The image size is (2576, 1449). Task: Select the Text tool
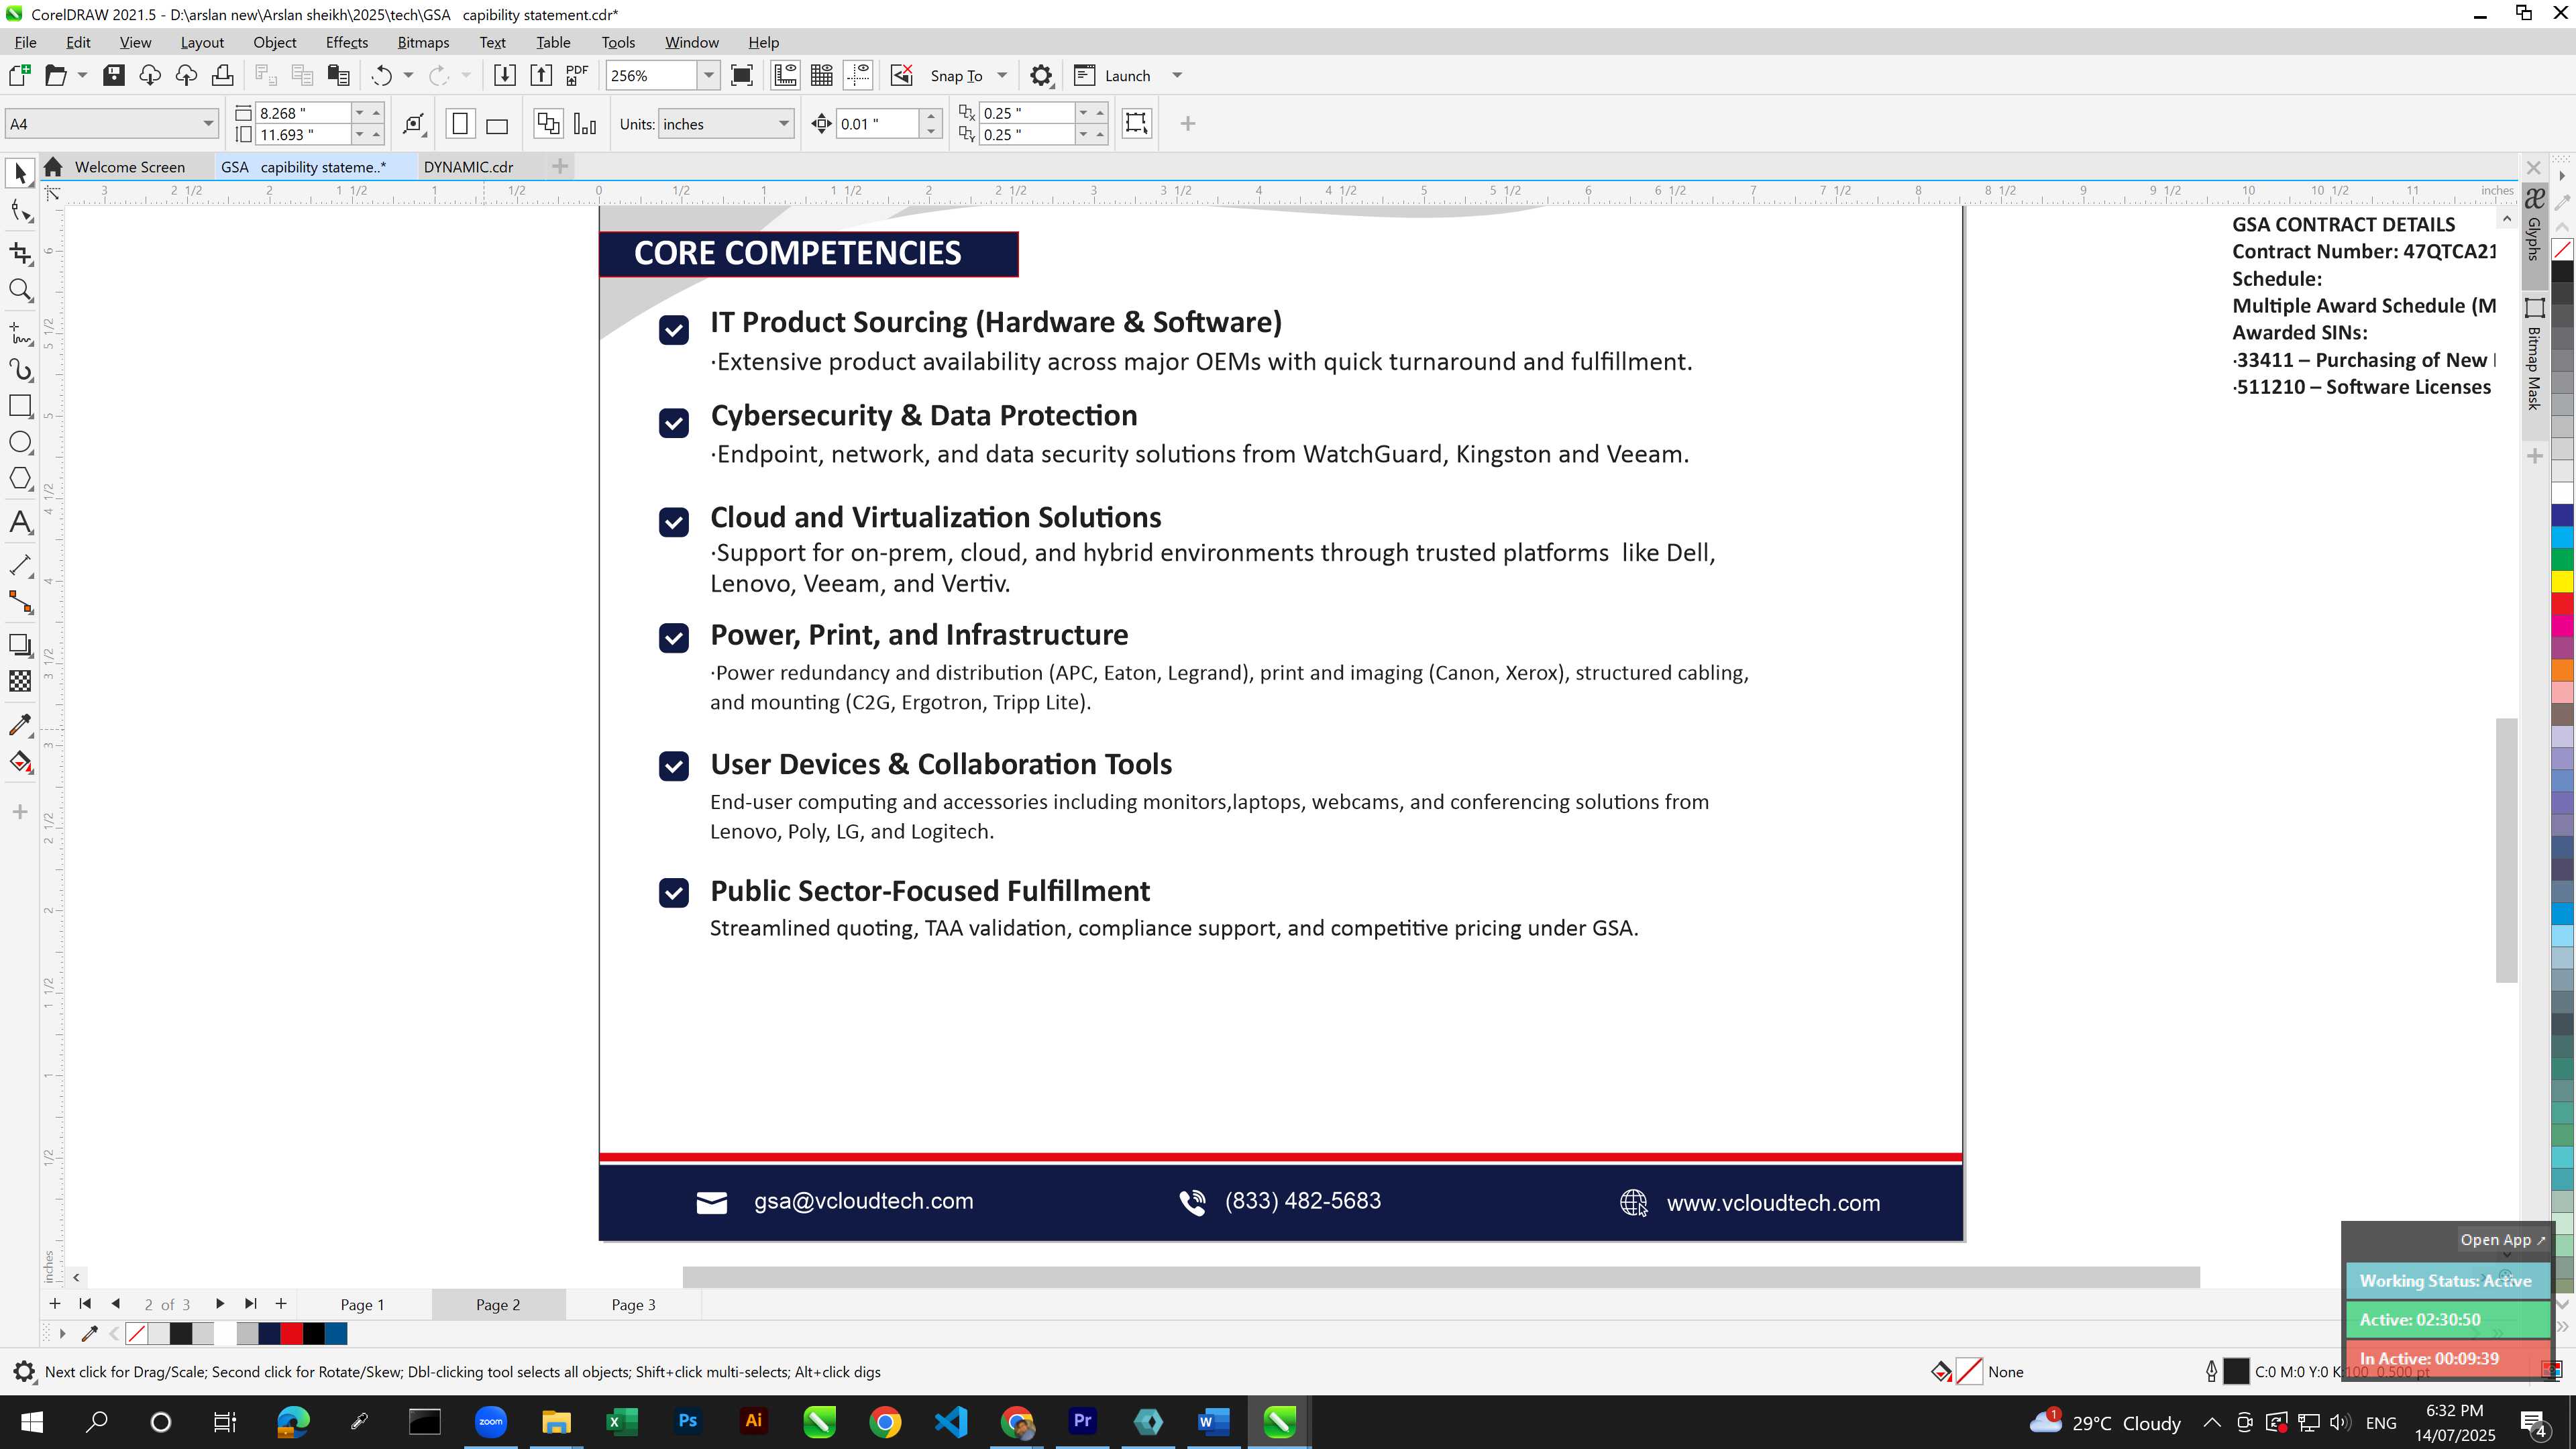[20, 523]
